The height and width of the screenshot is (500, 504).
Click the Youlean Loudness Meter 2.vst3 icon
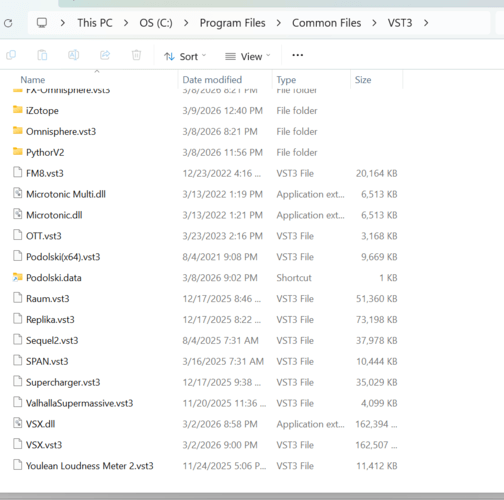pyautogui.click(x=17, y=465)
